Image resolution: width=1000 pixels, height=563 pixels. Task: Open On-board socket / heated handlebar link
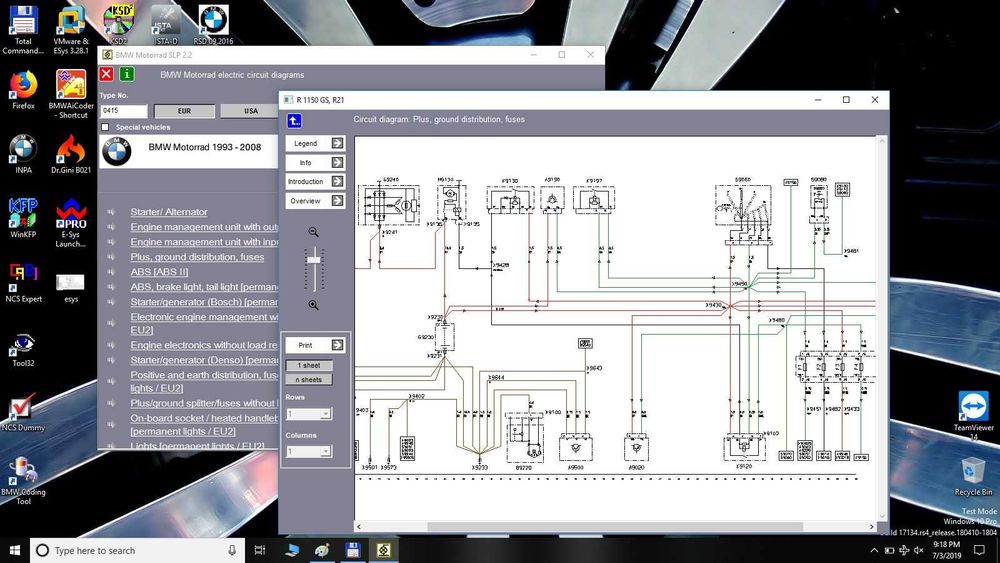204,425
